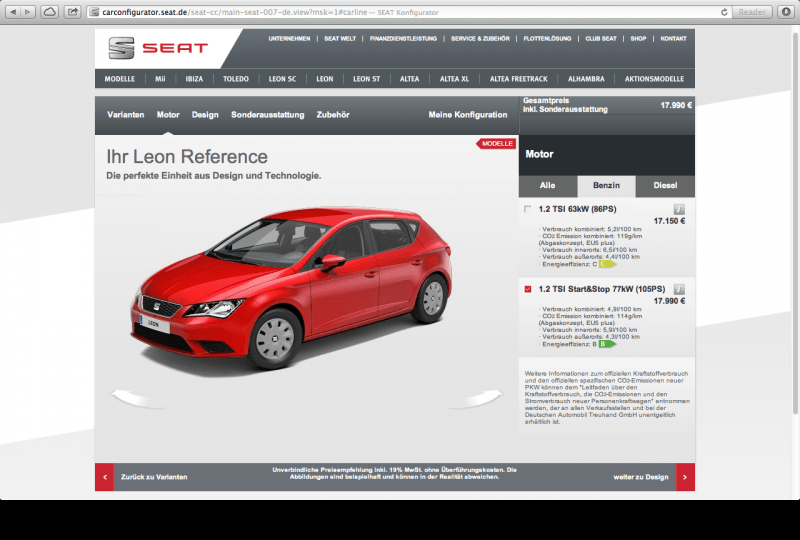Open the Share button in Safari
Image resolution: width=800 pixels, height=540 pixels.
click(x=73, y=12)
